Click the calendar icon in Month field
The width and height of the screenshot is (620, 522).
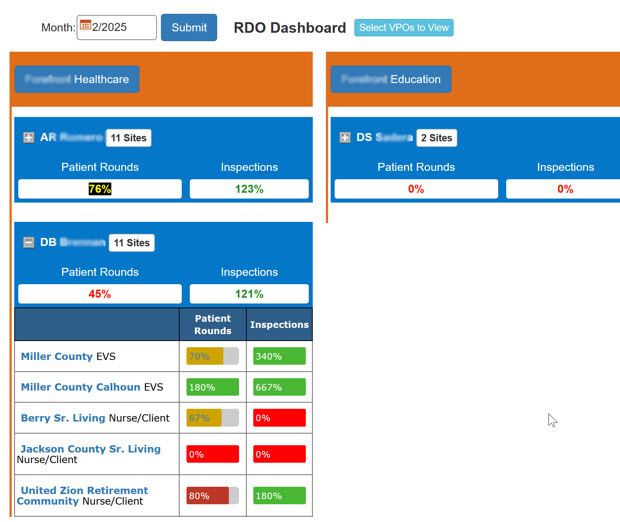[x=85, y=26]
